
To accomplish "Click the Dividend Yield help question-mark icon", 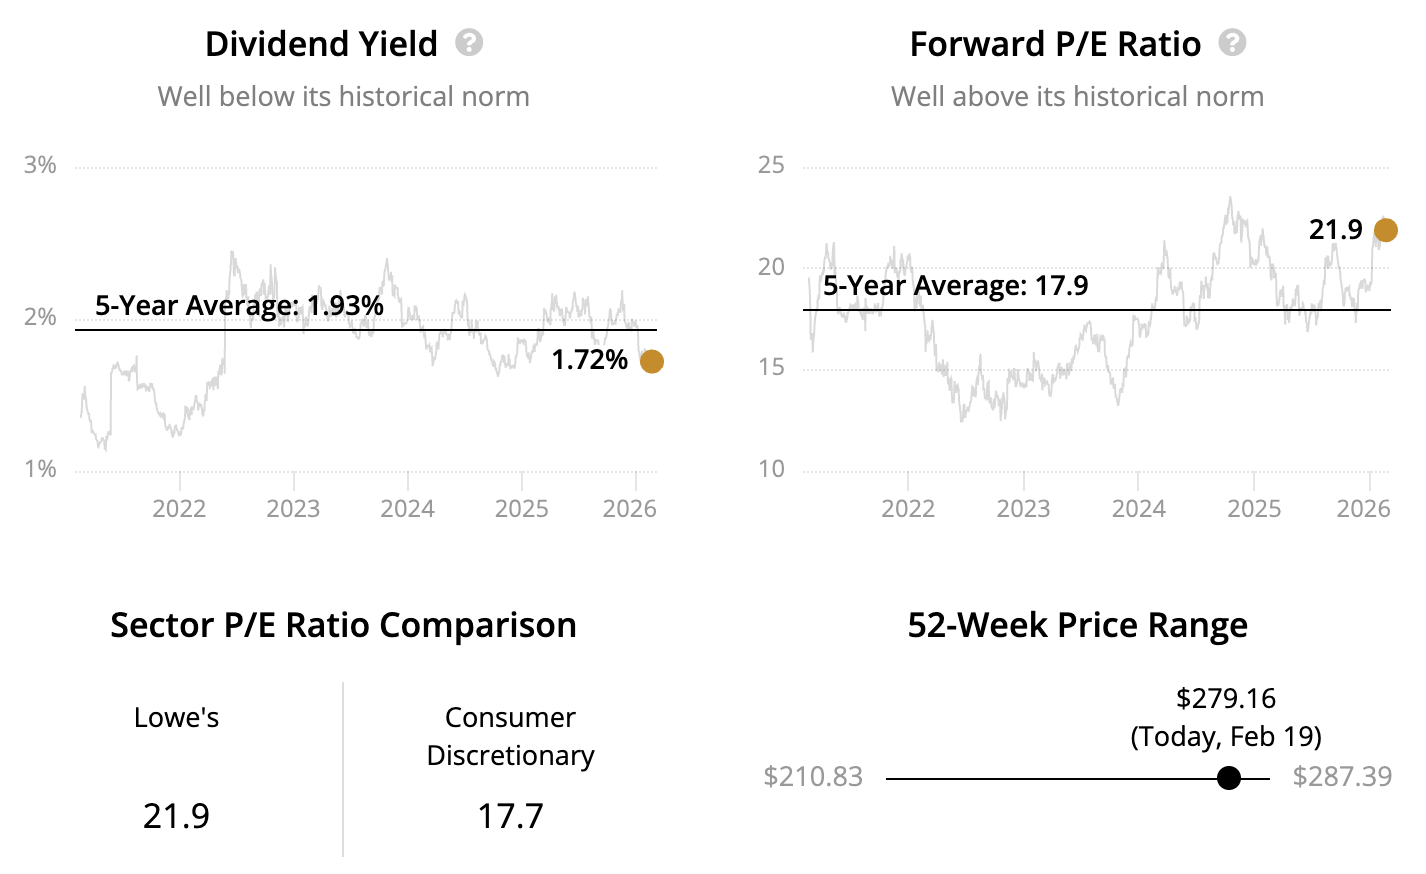I will (469, 43).
